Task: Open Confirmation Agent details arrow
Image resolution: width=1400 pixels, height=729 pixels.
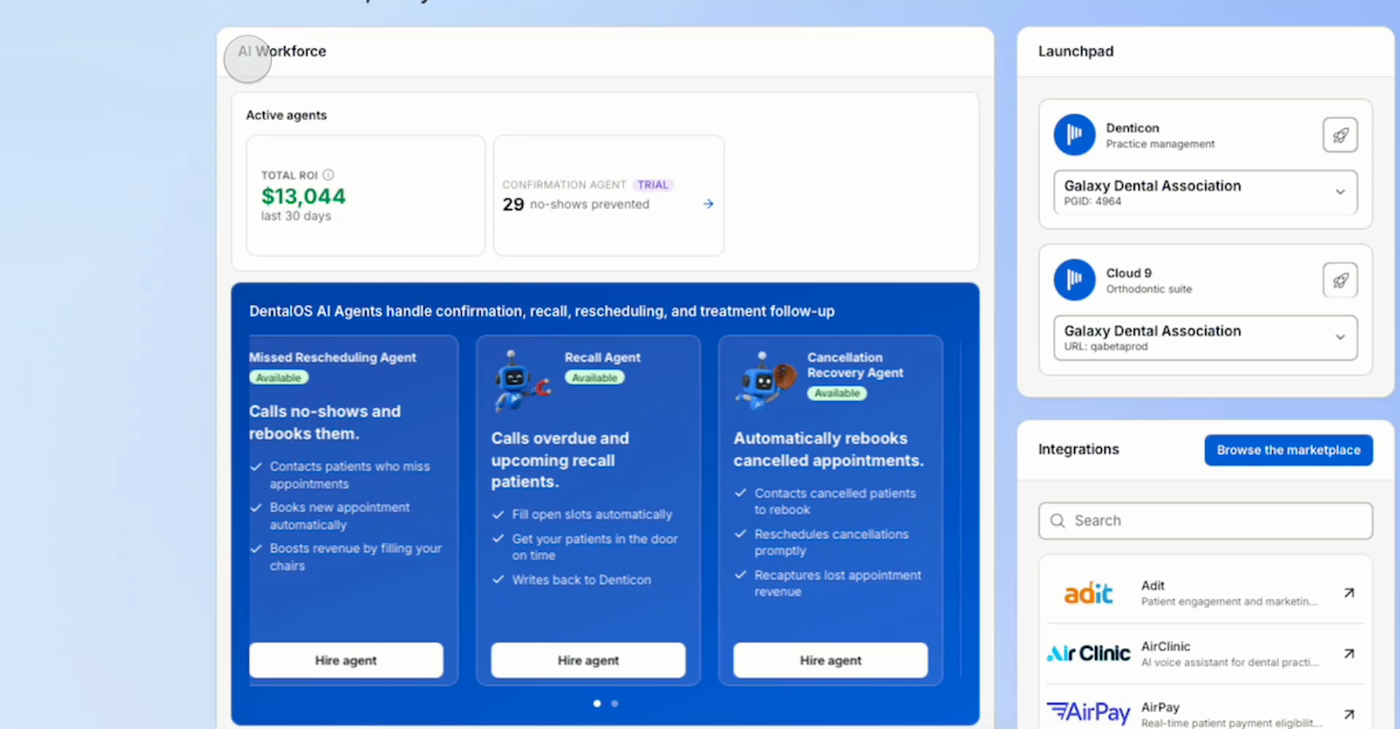Action: 708,204
